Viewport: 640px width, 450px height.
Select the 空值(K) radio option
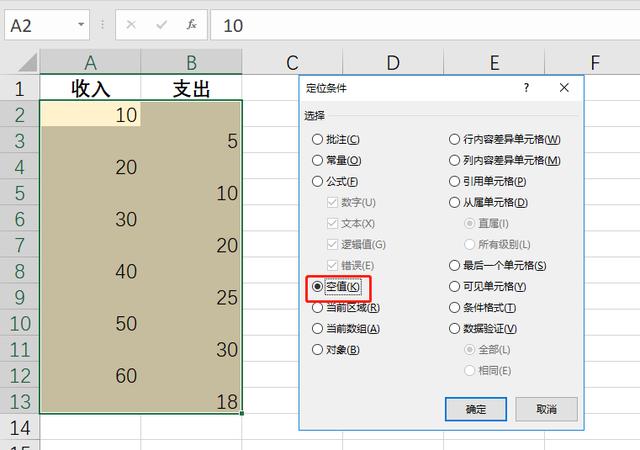[336, 287]
